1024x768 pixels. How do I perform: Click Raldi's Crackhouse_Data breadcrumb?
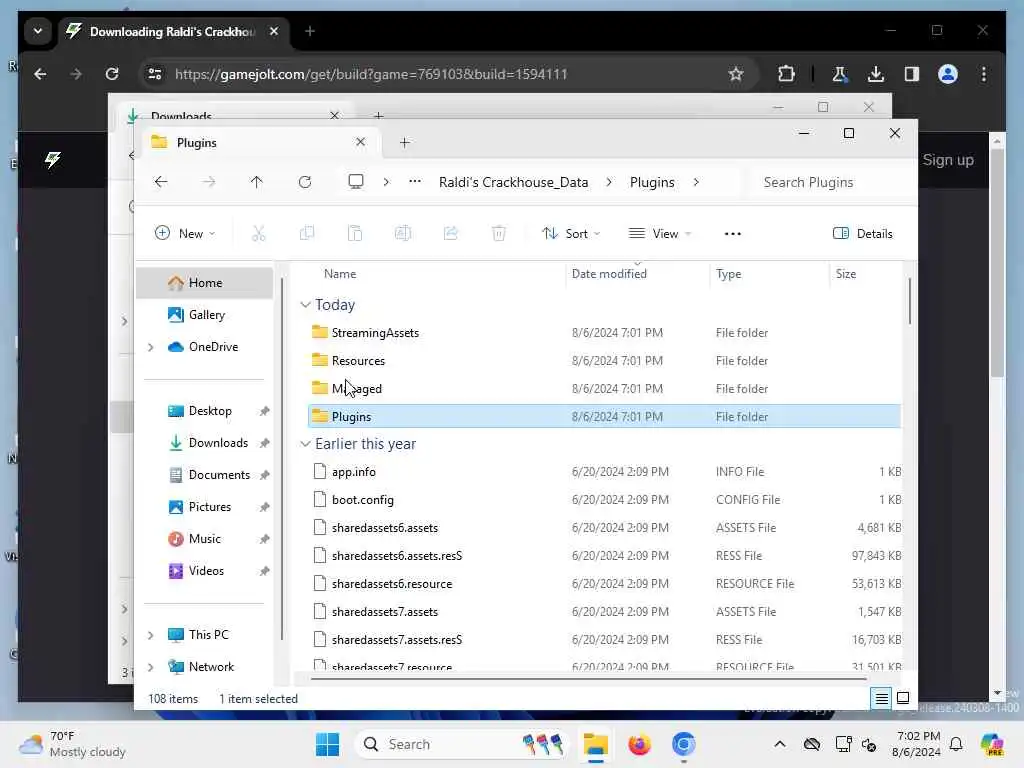point(513,182)
